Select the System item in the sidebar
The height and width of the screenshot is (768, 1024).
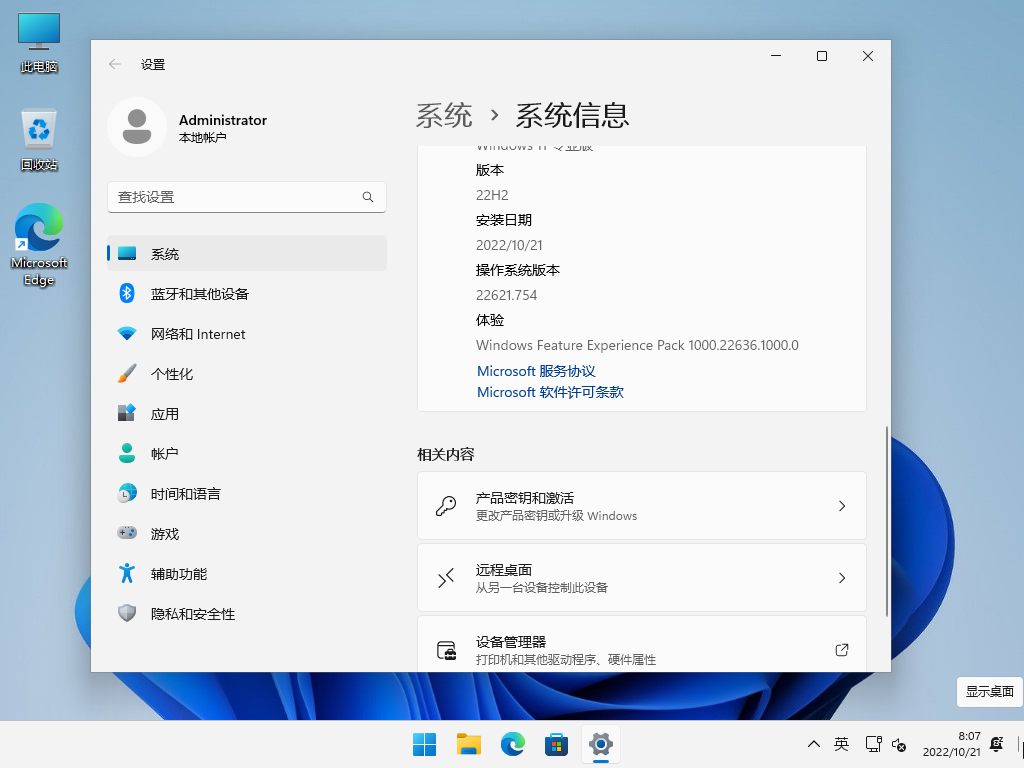pos(165,254)
